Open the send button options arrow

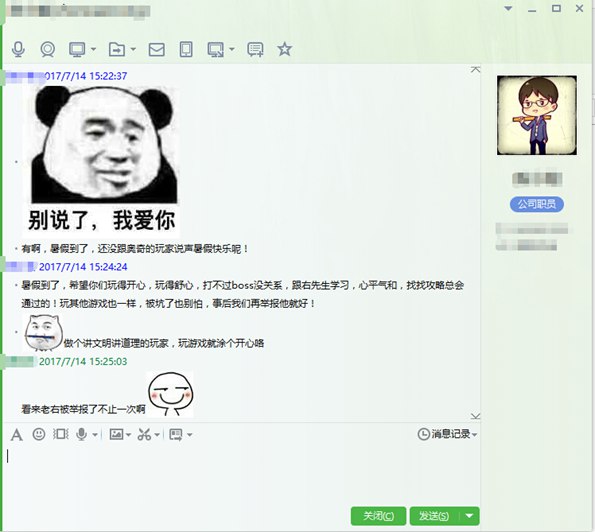pyautogui.click(x=469, y=516)
